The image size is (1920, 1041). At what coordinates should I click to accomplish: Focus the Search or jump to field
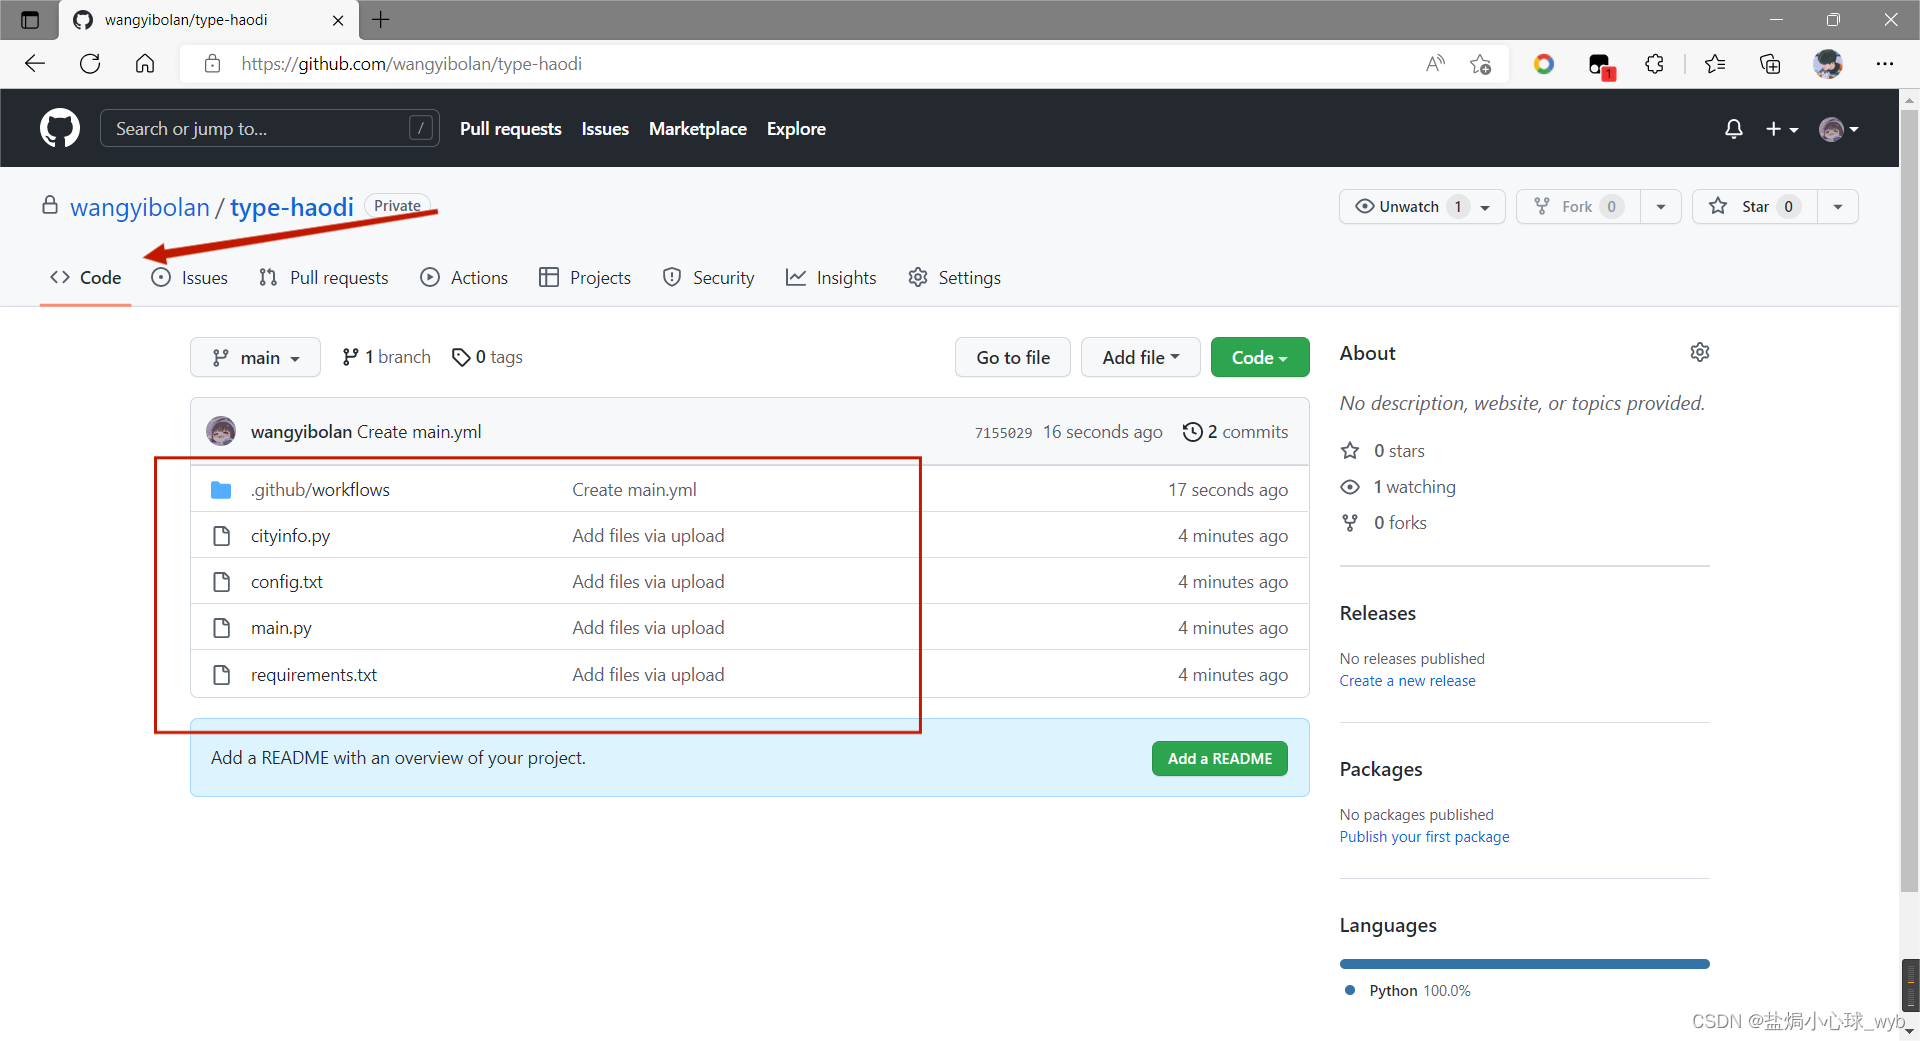click(270, 128)
